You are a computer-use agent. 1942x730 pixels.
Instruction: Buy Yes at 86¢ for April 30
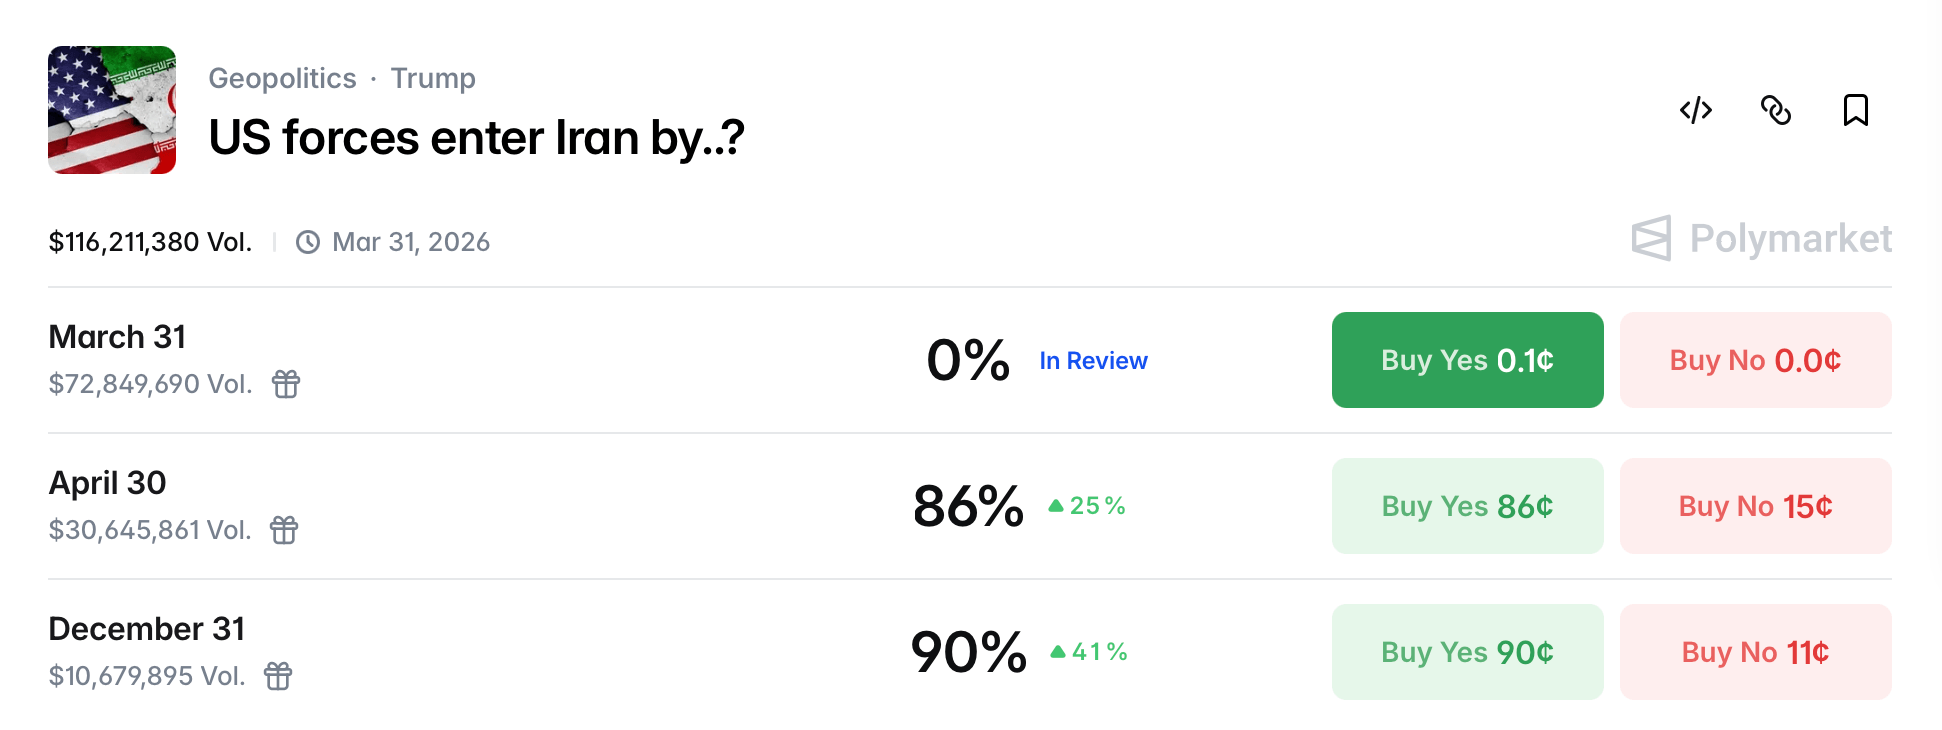(1467, 506)
